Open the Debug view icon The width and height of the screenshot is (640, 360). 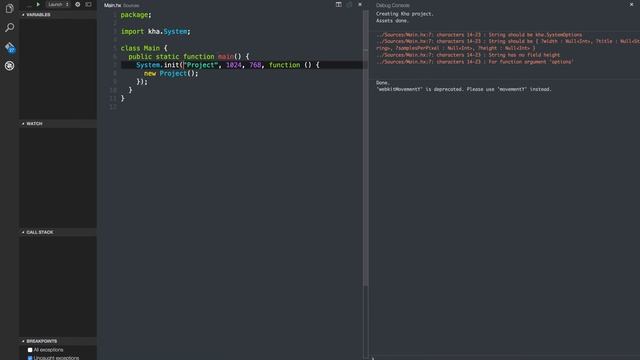pos(9,65)
